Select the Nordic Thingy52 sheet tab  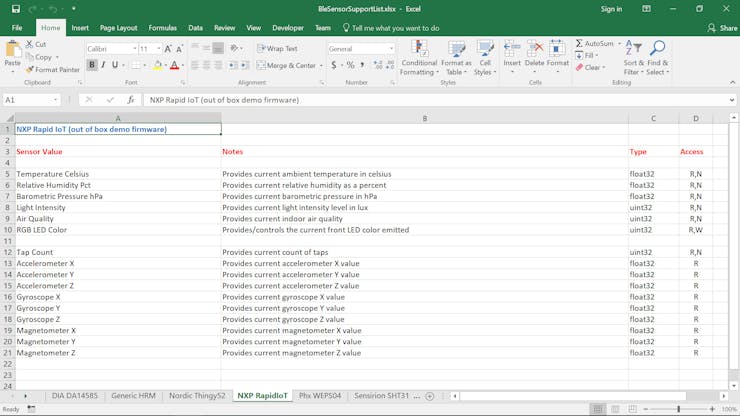[197, 396]
